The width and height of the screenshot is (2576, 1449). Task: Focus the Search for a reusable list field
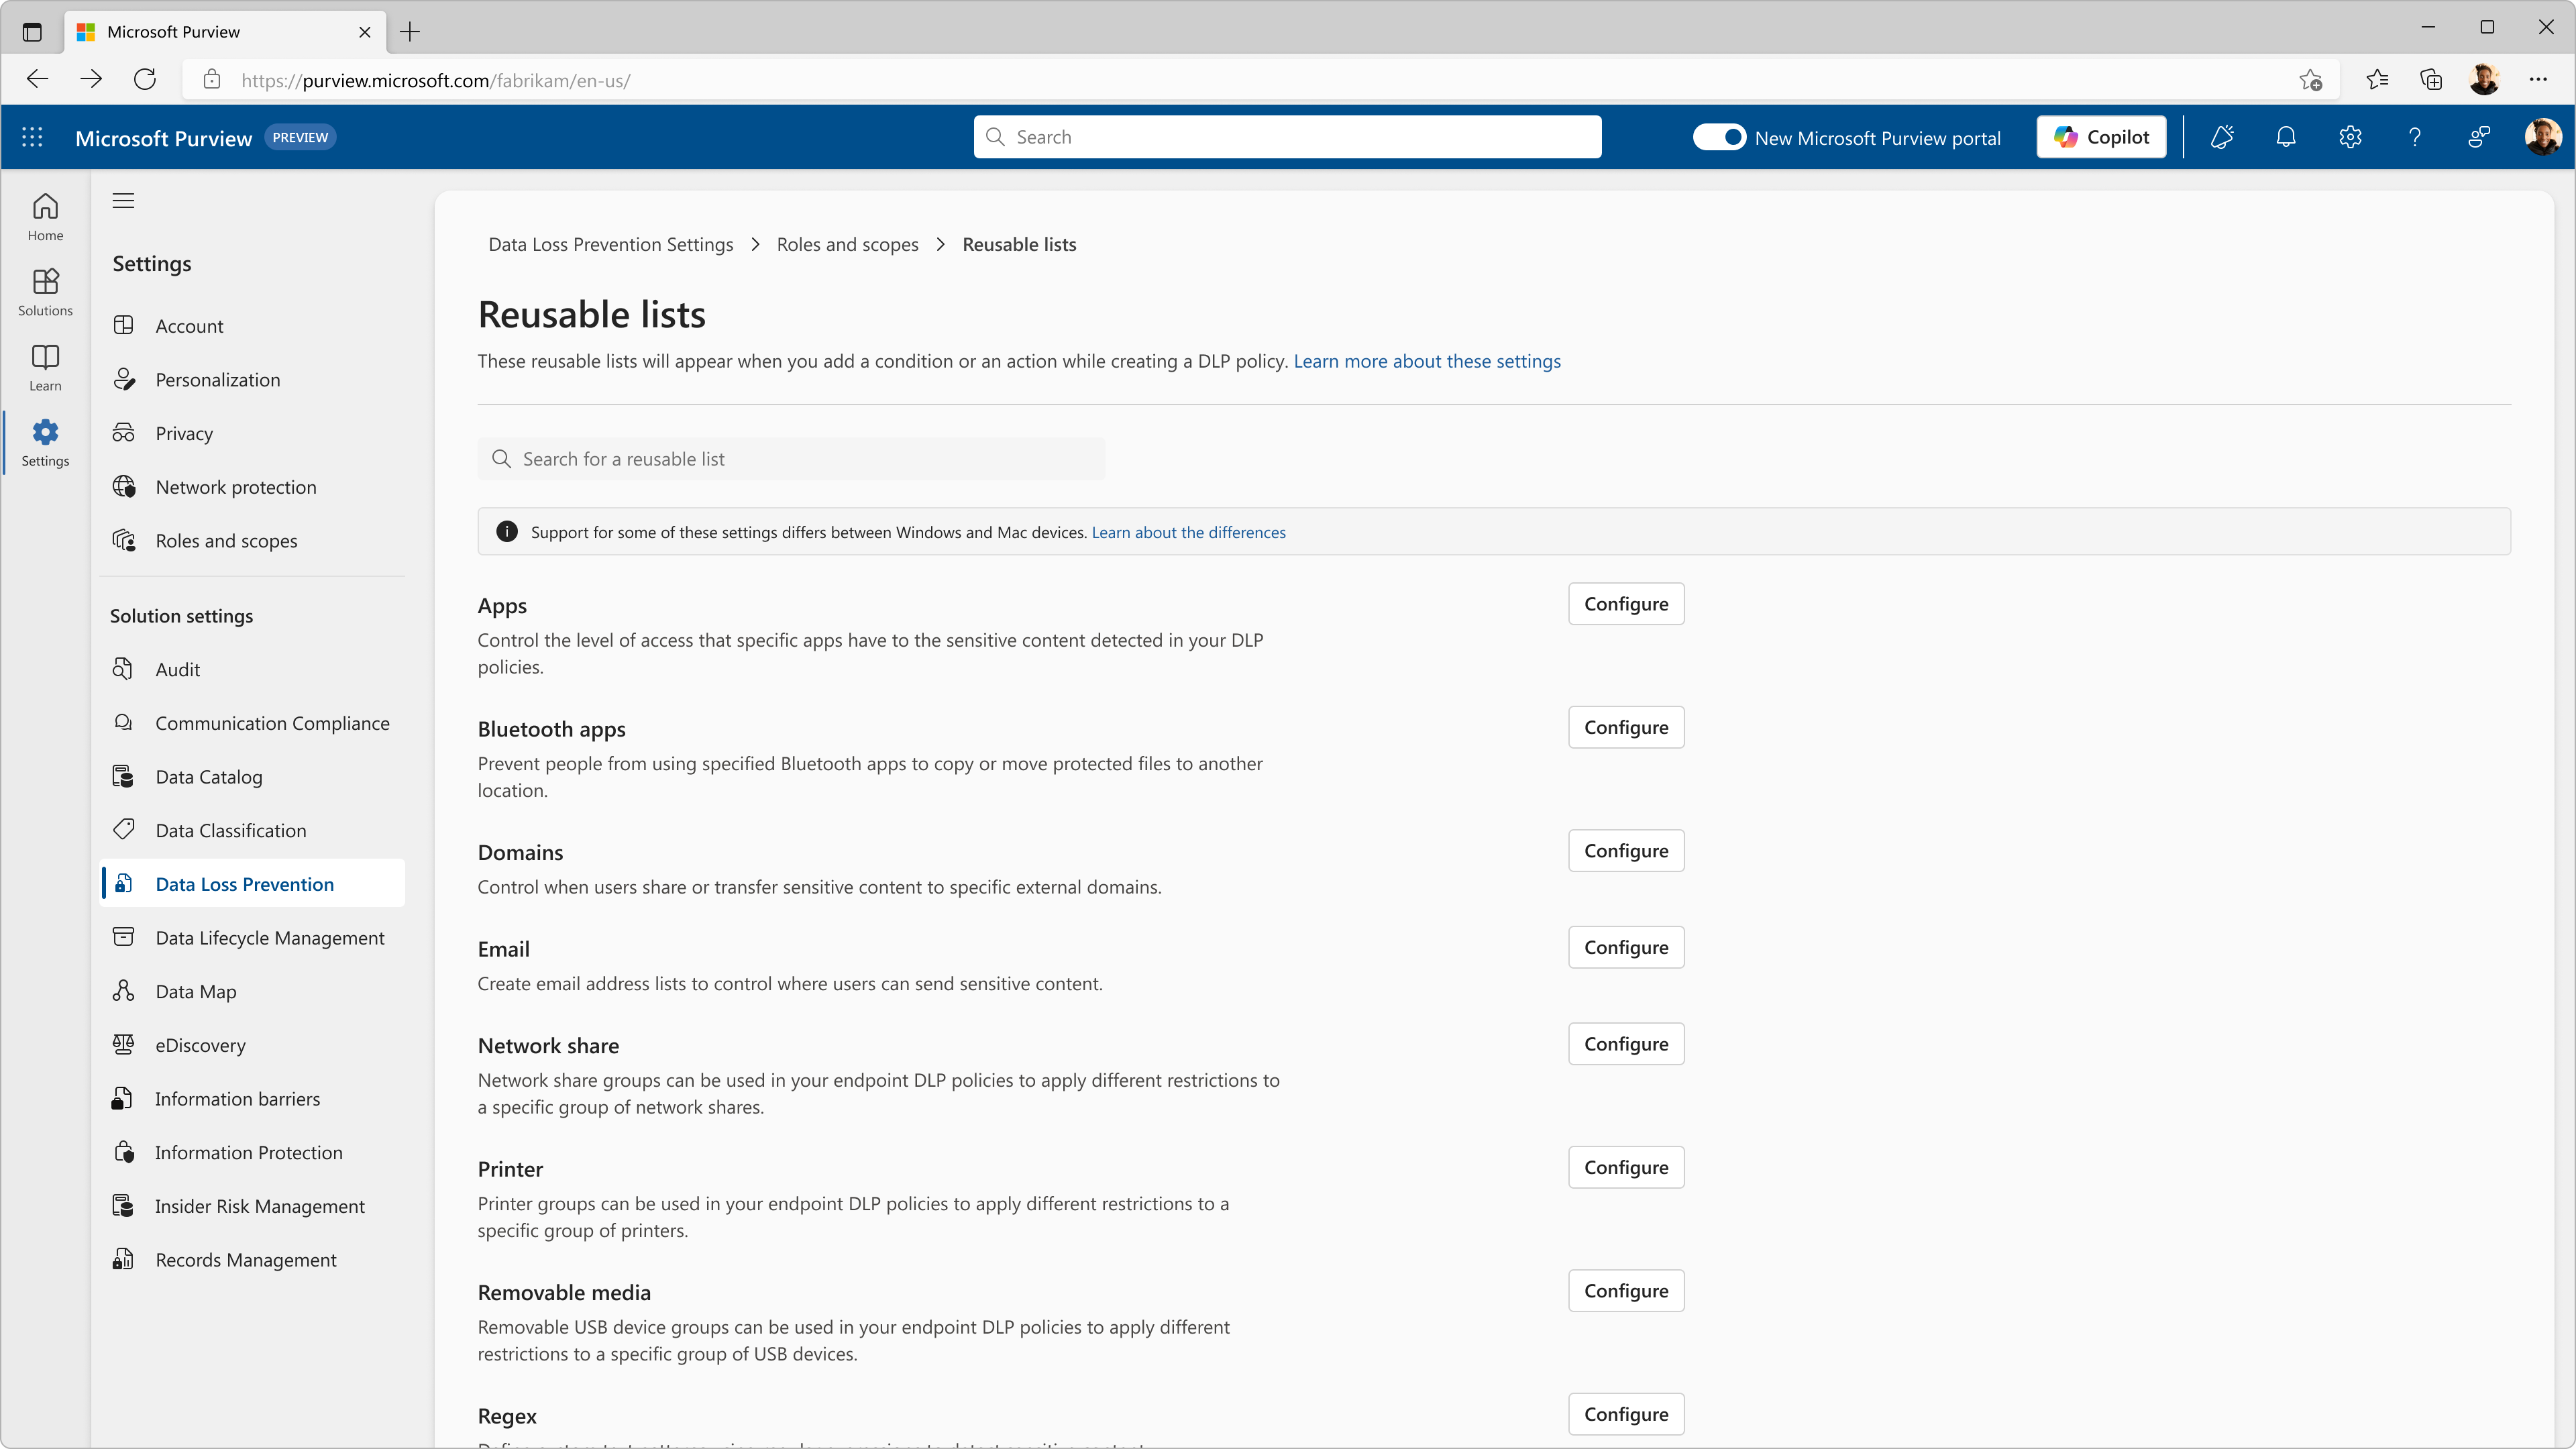[791, 459]
